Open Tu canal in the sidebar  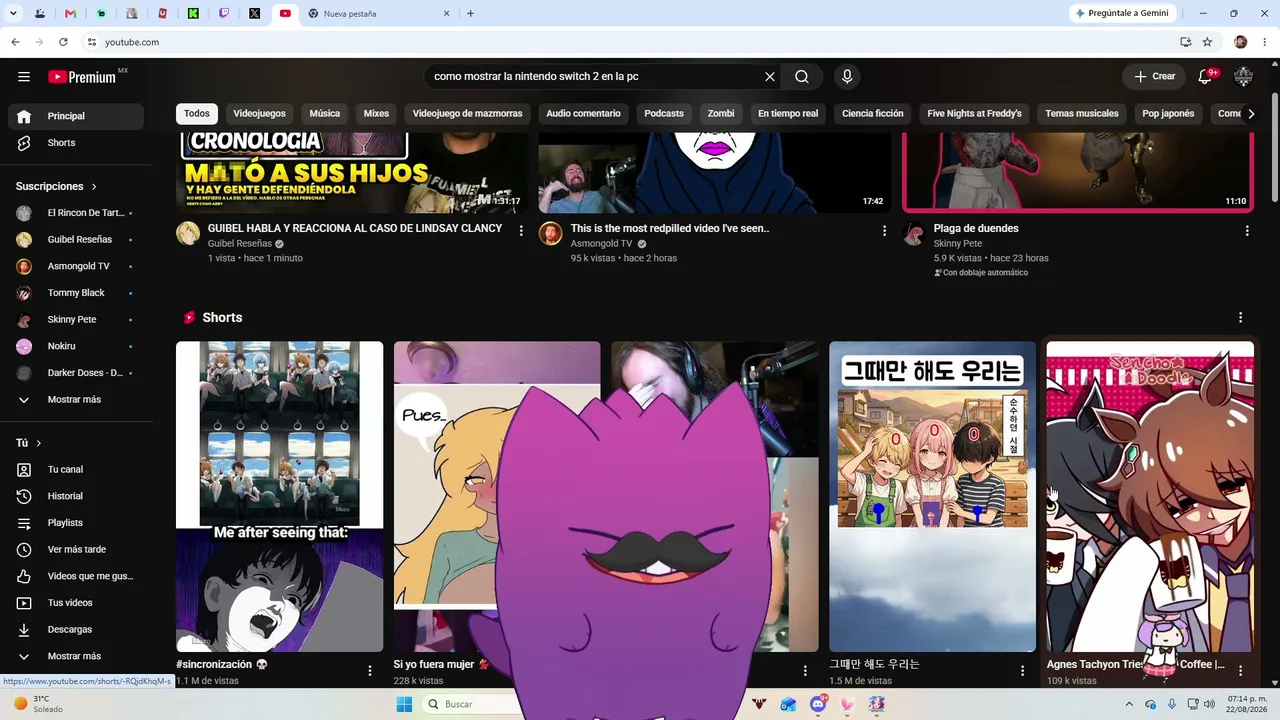click(76, 469)
